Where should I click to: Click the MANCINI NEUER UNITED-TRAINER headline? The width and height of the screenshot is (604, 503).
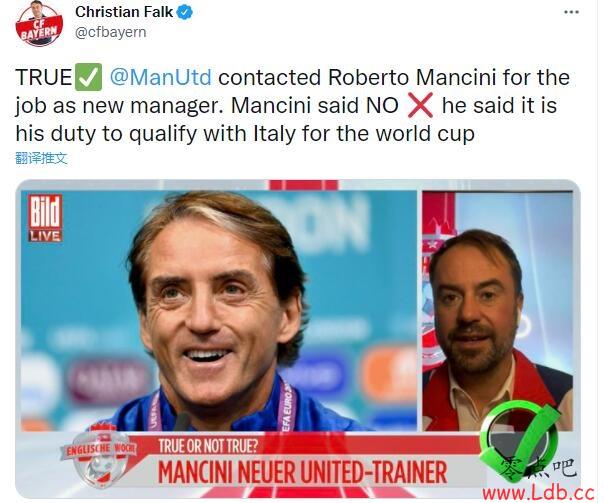click(302, 472)
